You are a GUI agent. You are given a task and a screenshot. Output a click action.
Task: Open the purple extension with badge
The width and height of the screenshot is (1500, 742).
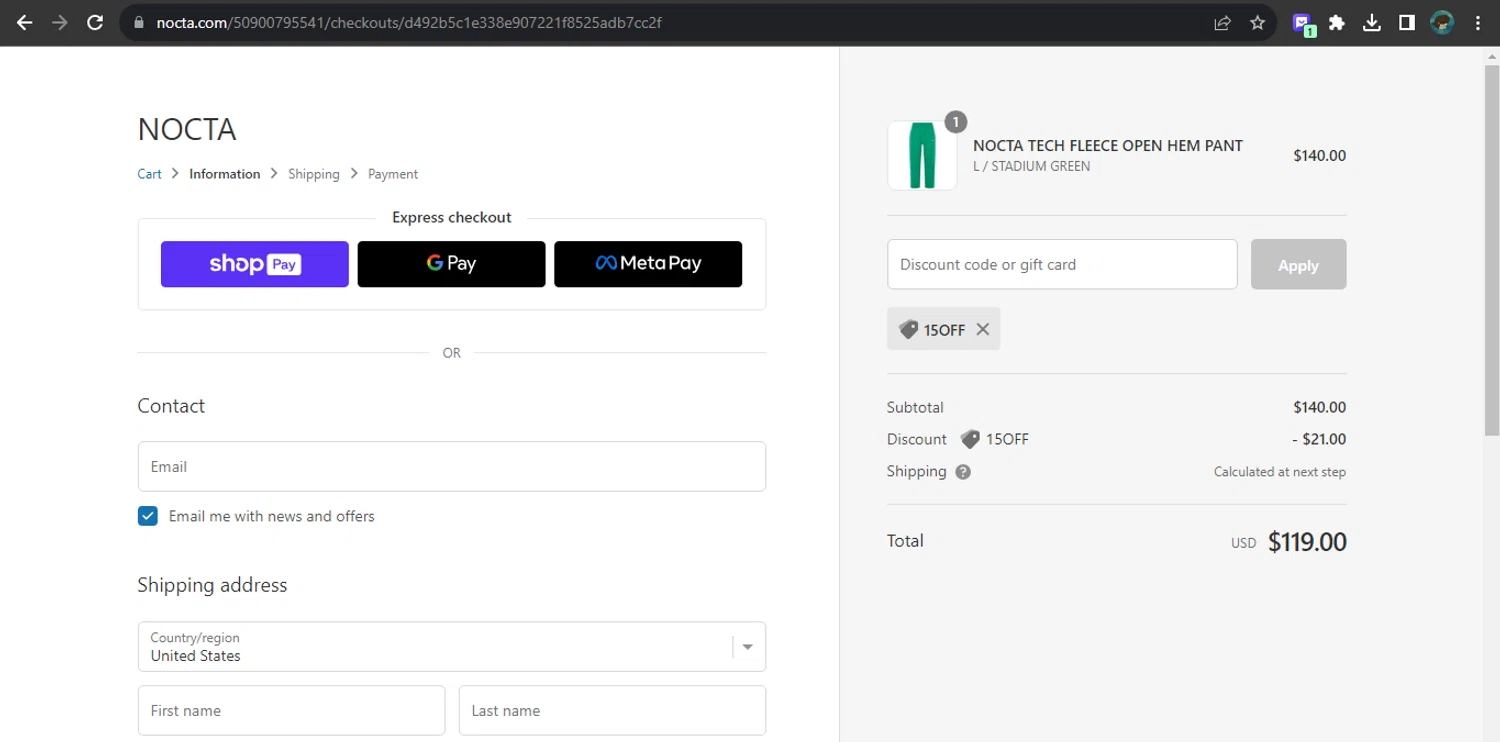pyautogui.click(x=1303, y=24)
